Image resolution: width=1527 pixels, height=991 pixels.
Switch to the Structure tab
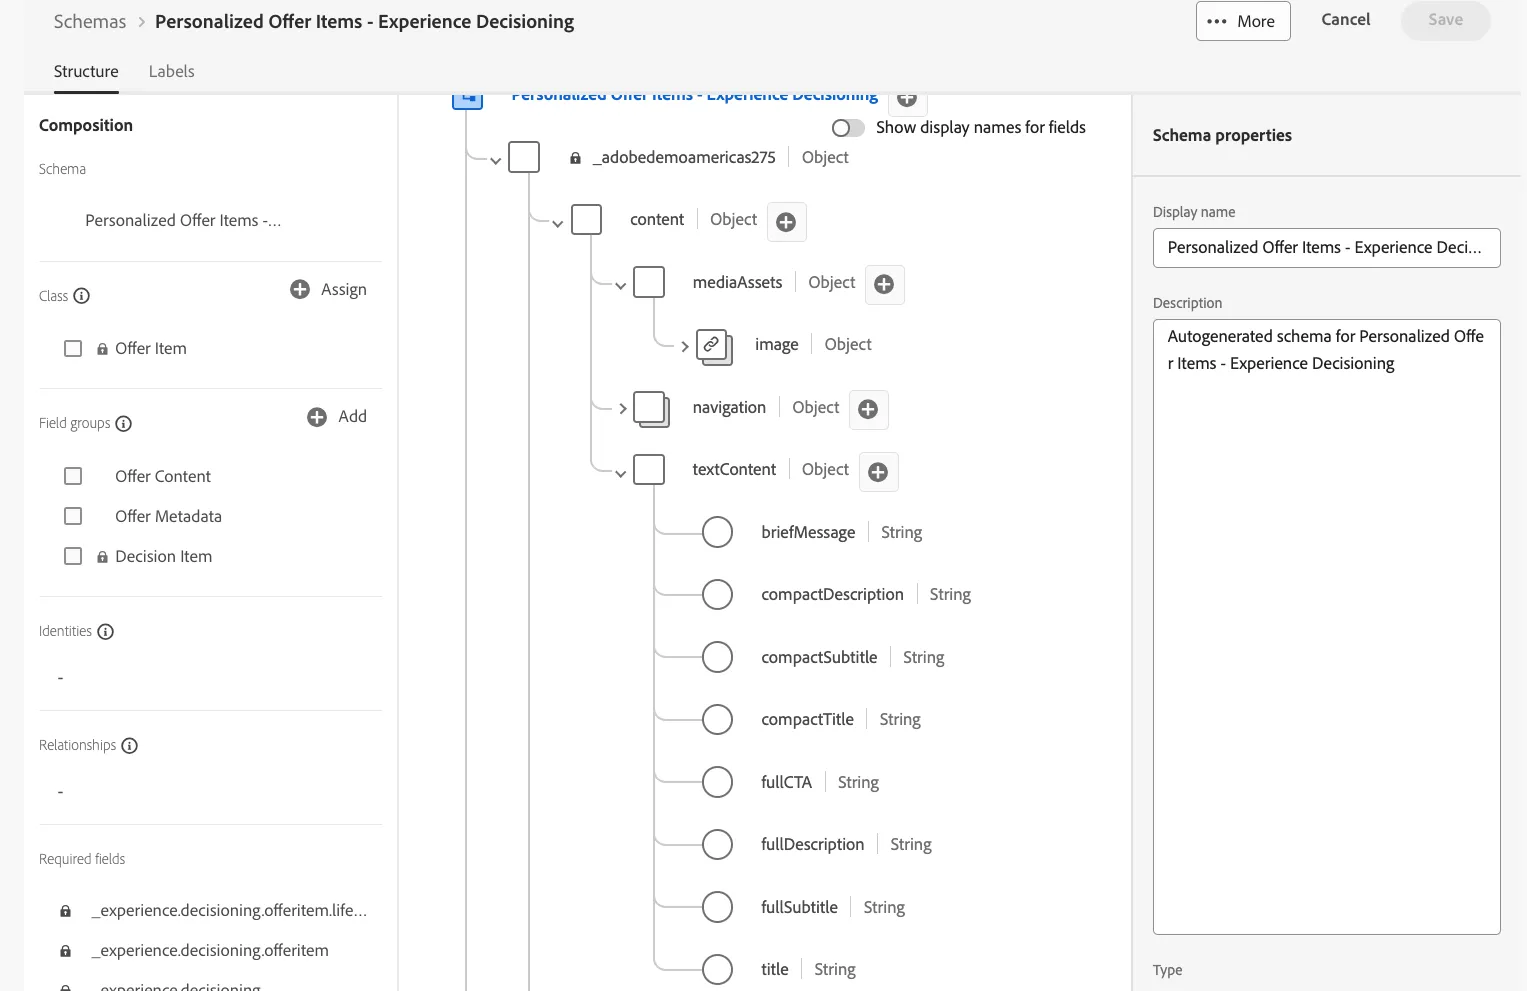[x=86, y=72]
